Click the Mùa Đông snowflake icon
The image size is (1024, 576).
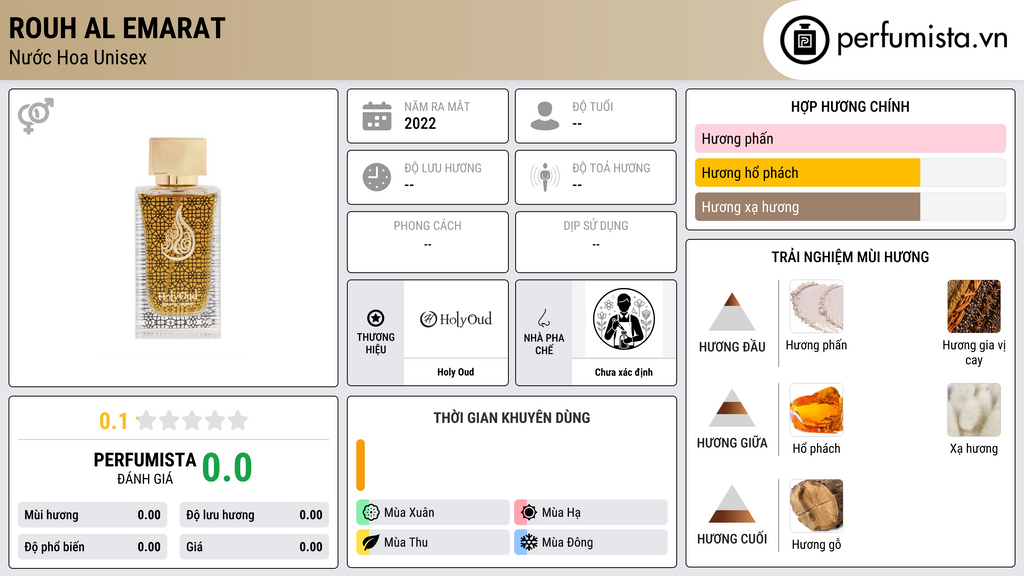(529, 542)
